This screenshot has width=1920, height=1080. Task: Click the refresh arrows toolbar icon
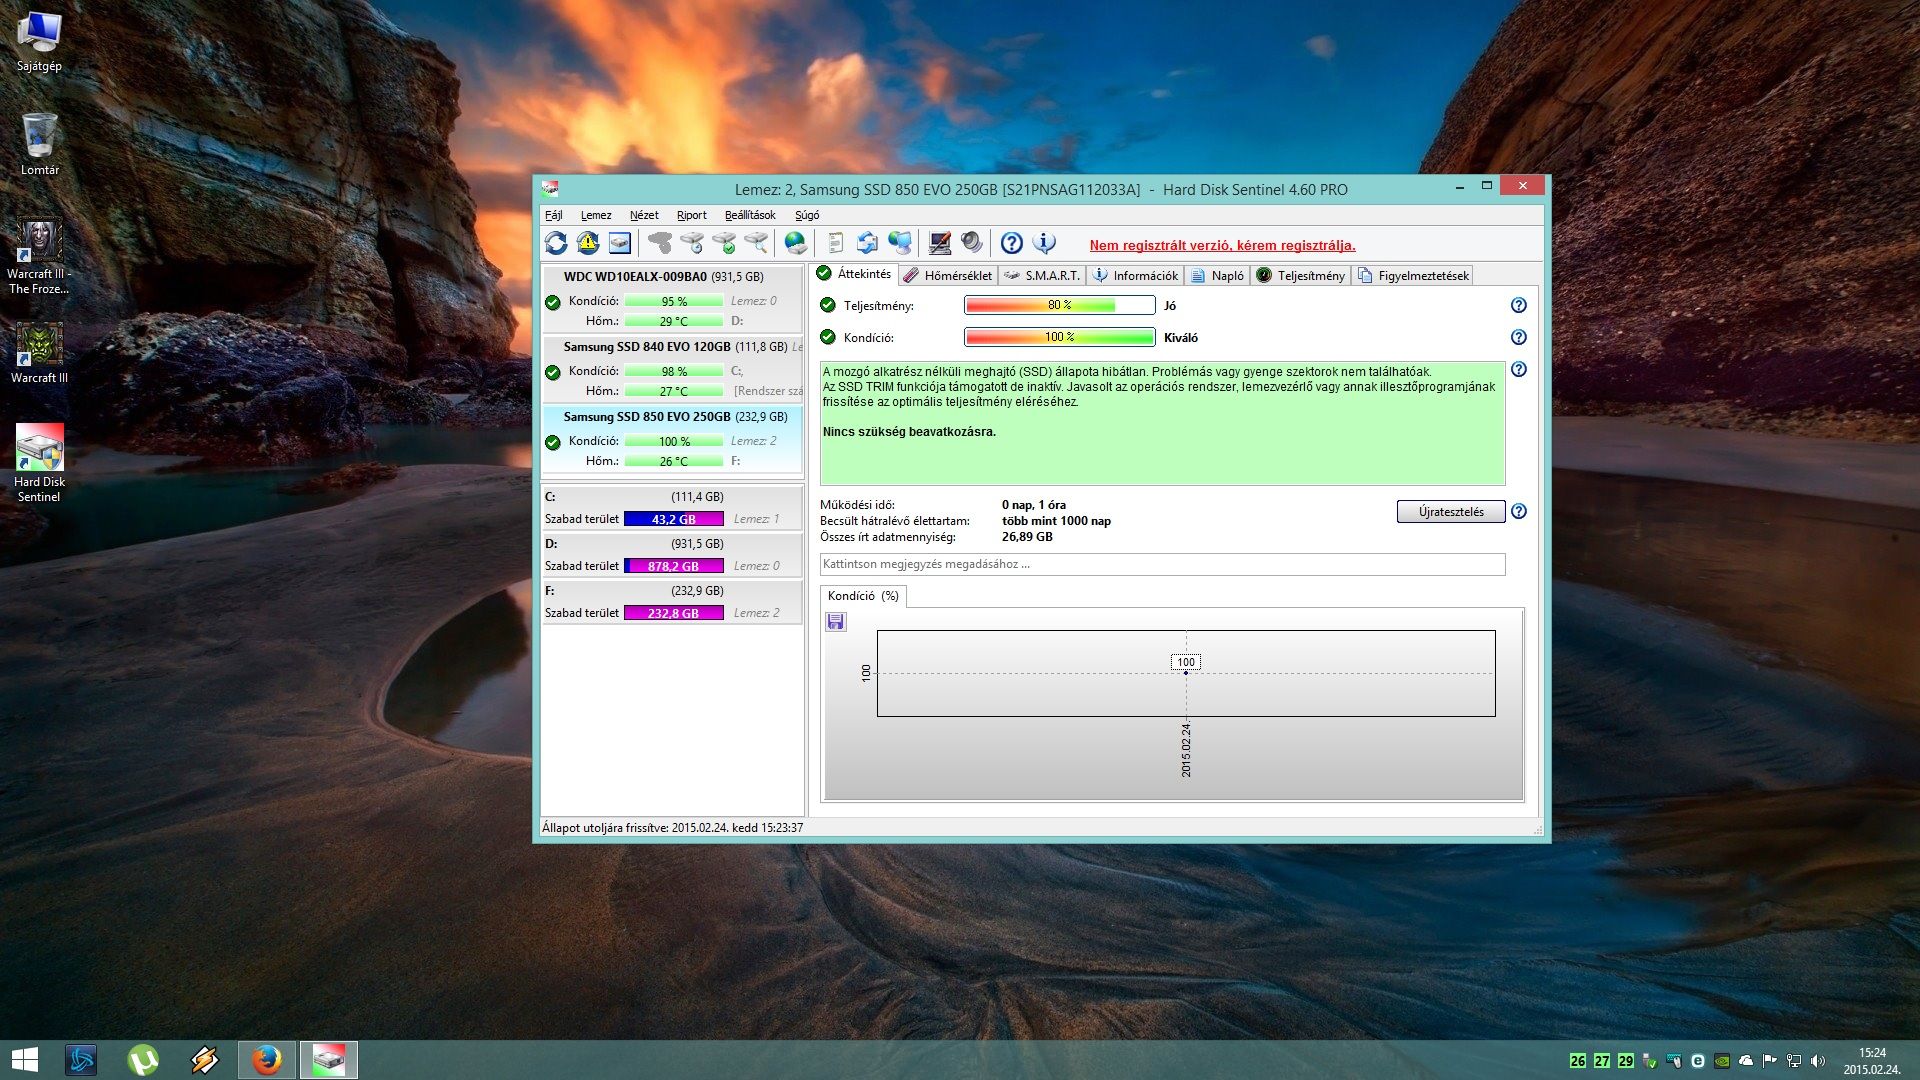click(556, 243)
